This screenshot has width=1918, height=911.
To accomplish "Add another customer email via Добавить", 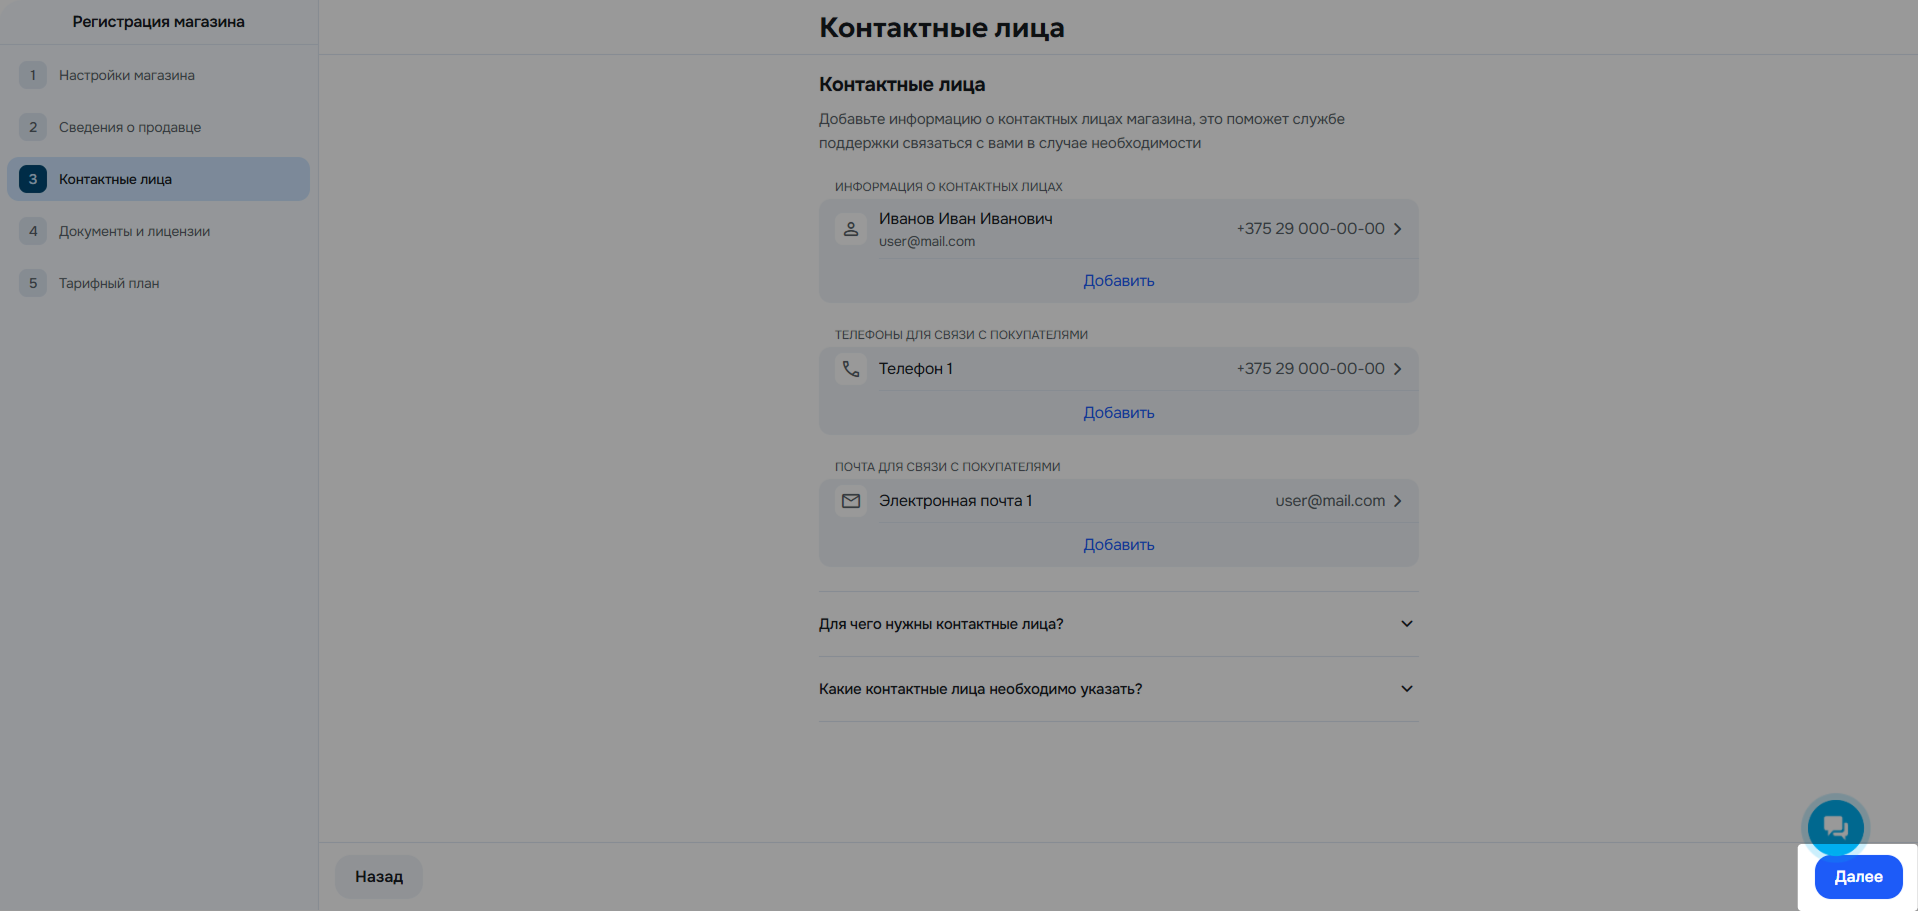I will (x=1118, y=544).
